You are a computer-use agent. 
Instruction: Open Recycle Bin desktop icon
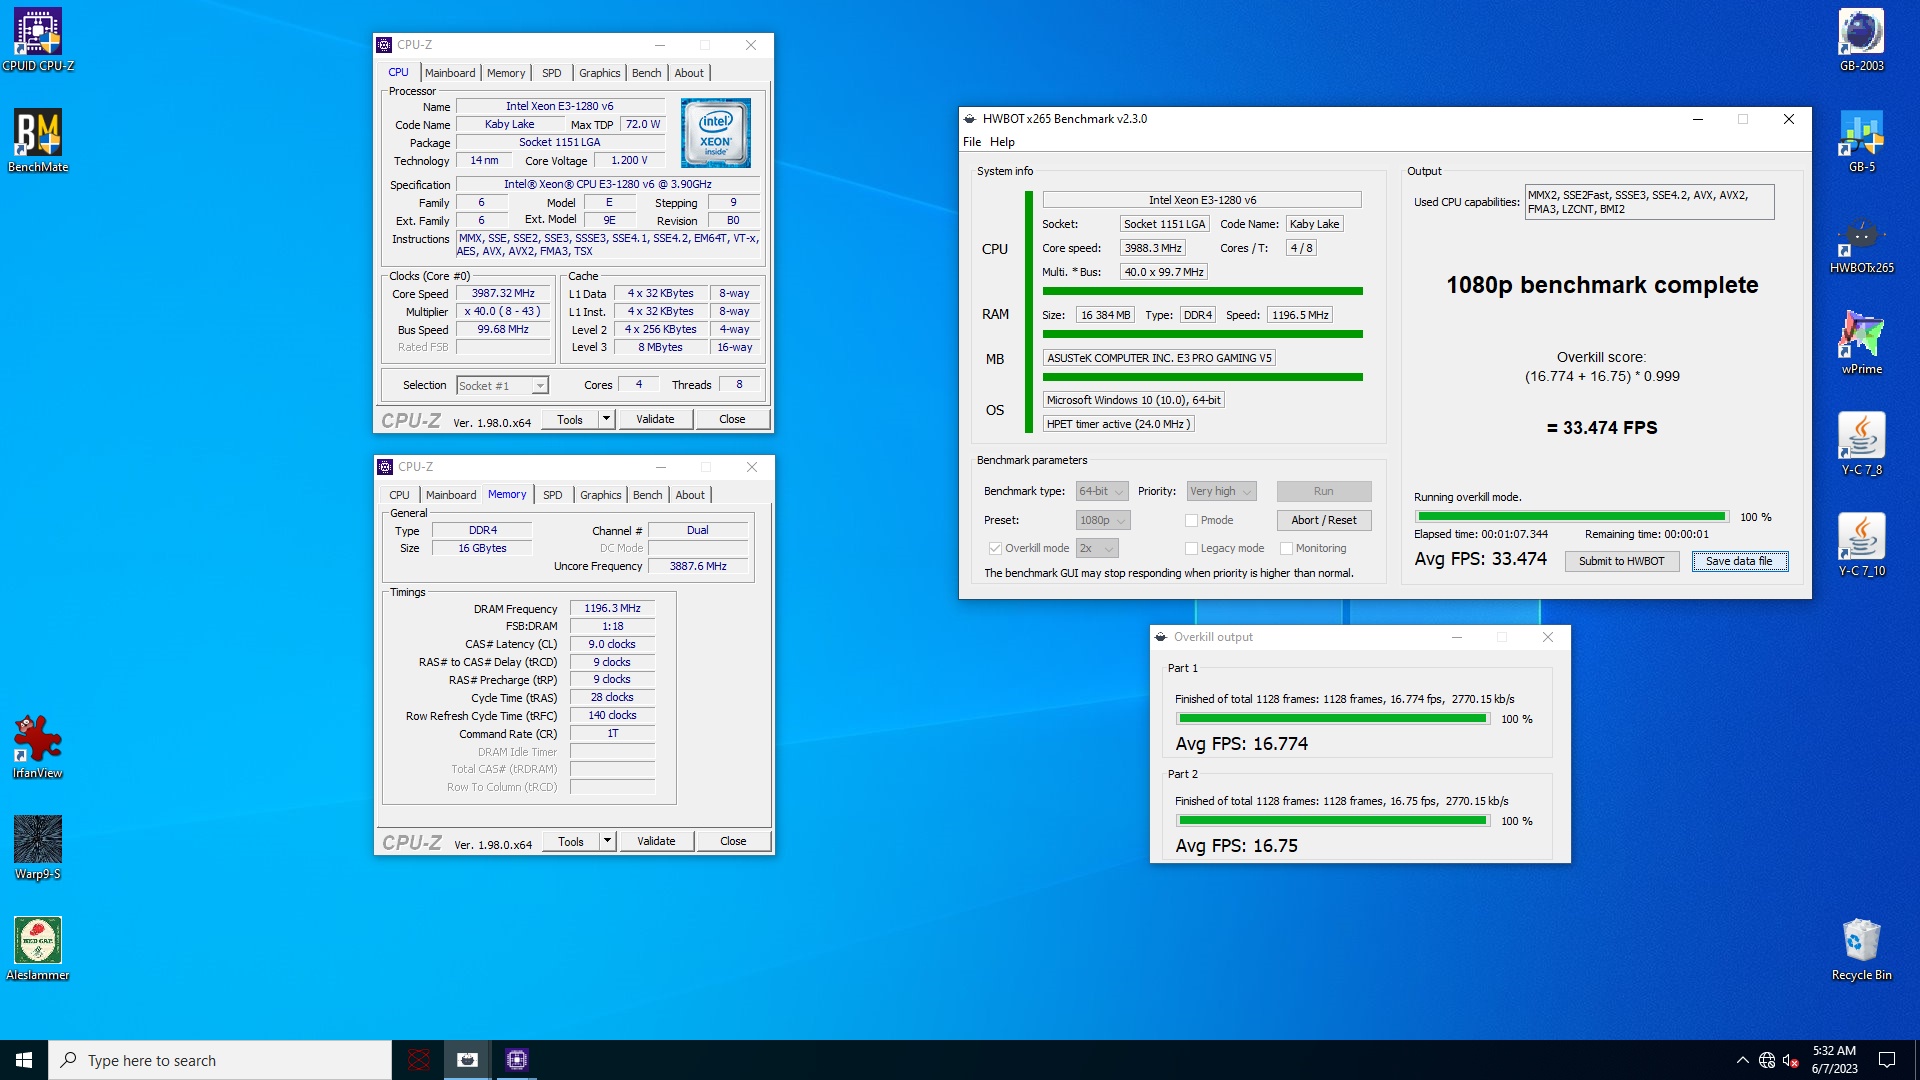1861,949
